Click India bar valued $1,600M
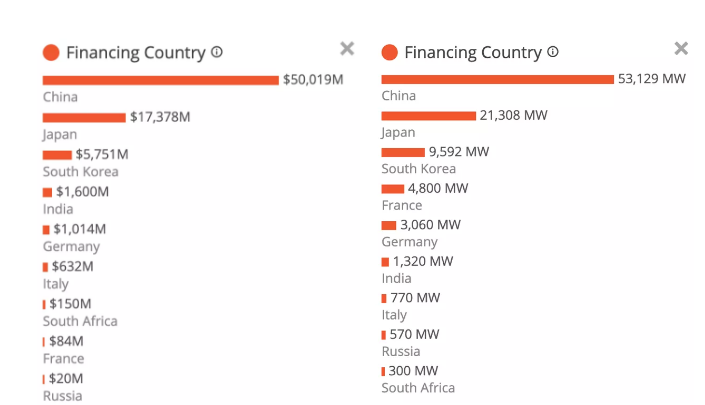Screen dimensions: 705x405 [x=47, y=192]
